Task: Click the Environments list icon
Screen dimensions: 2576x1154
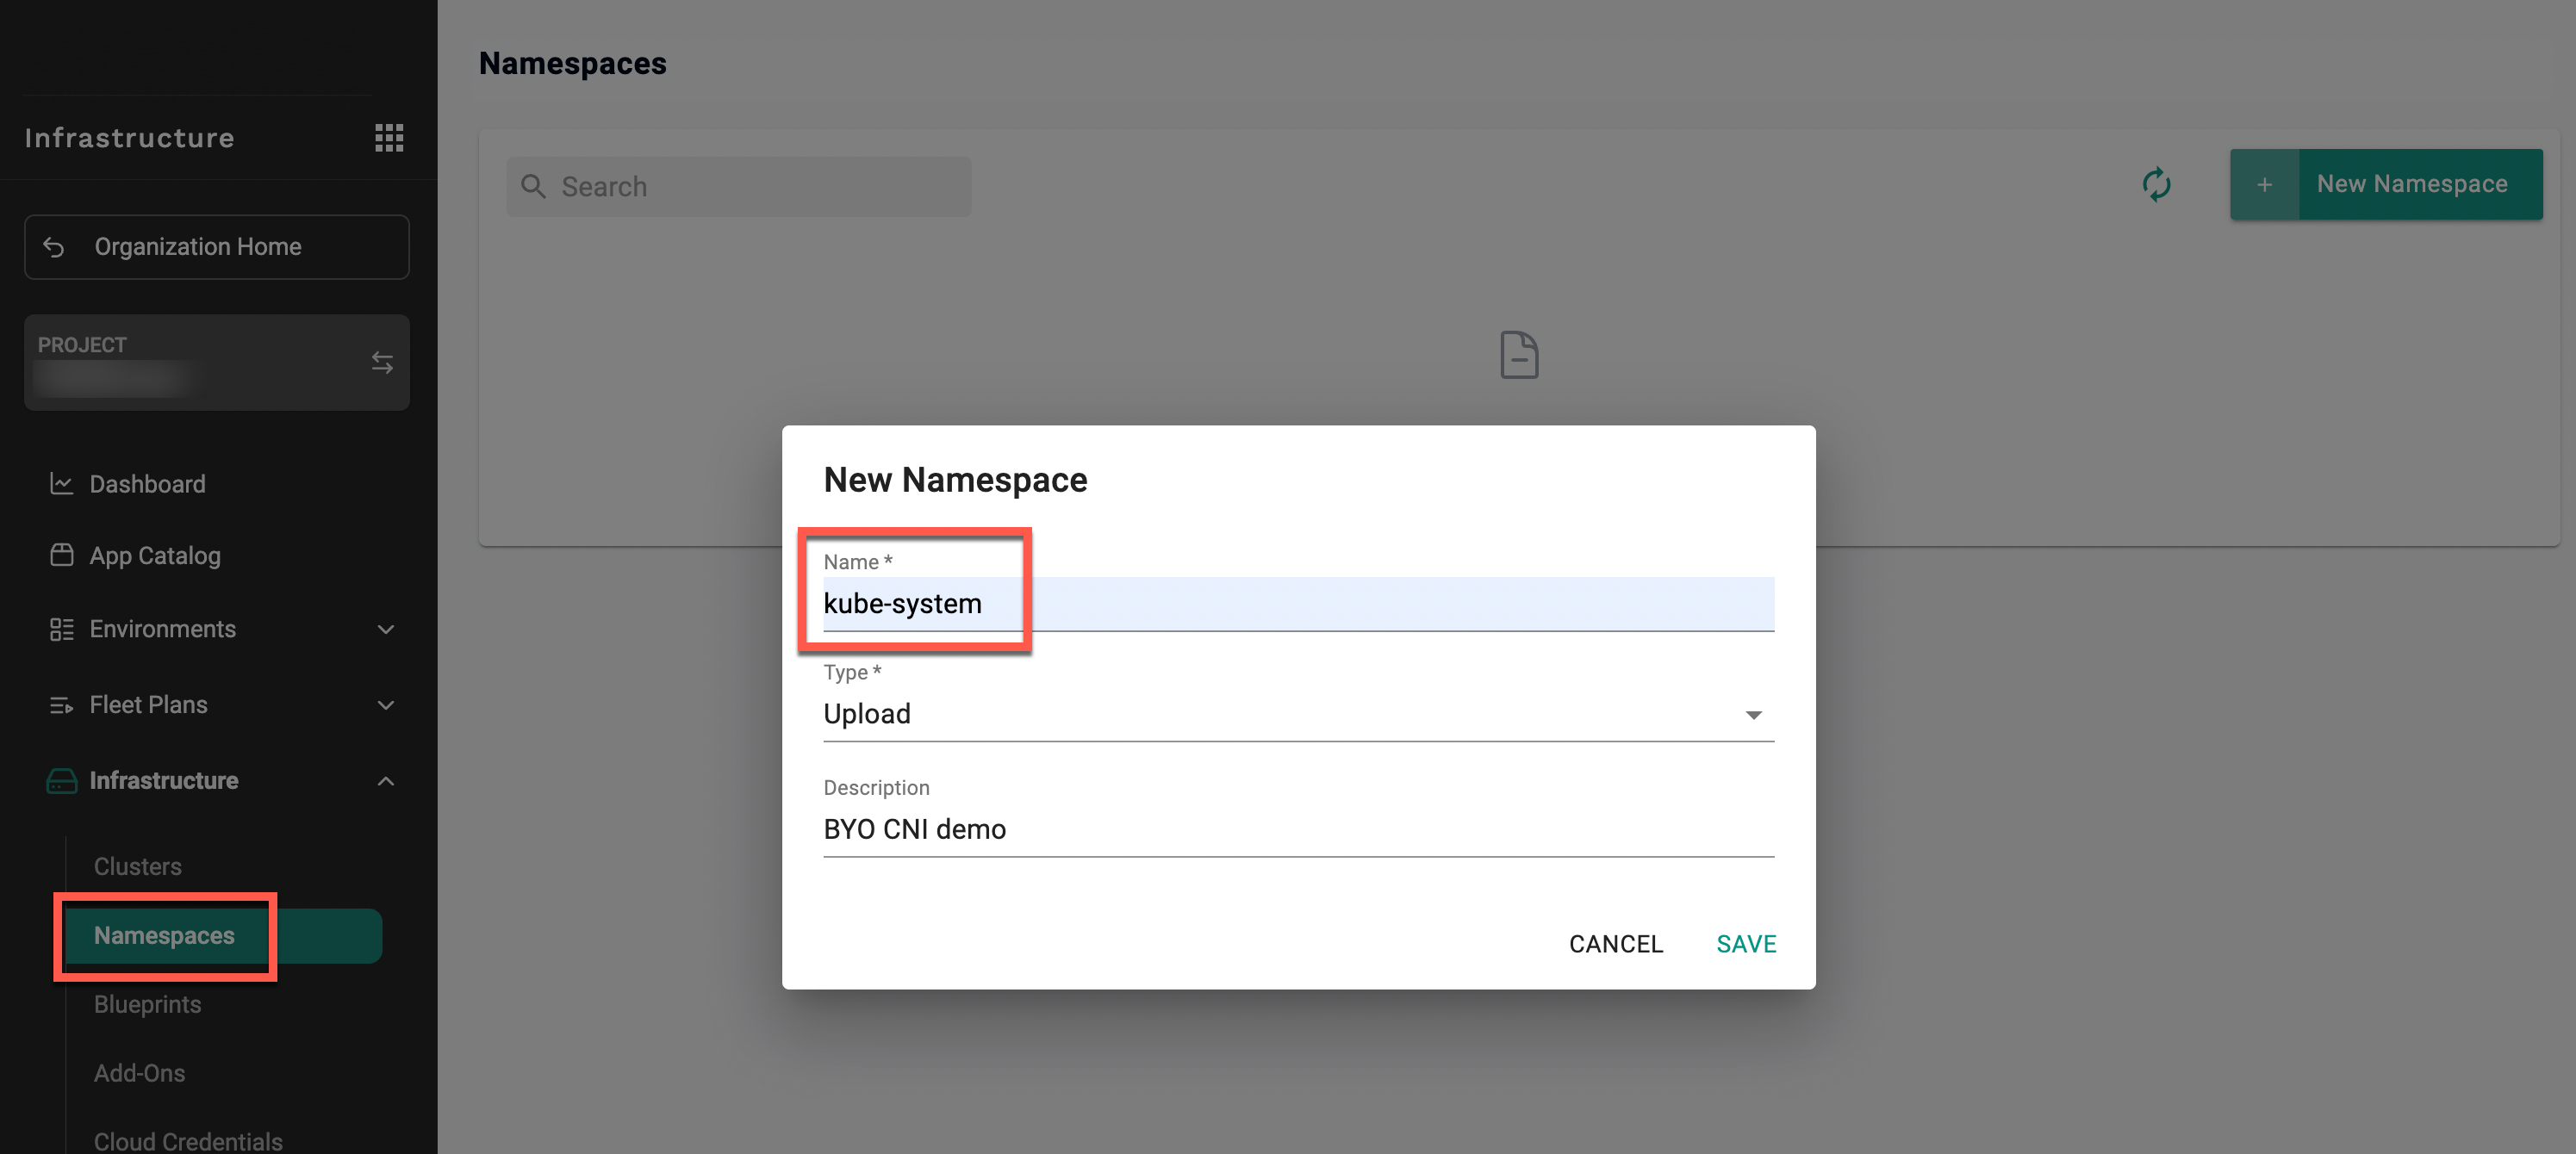Action: point(61,629)
